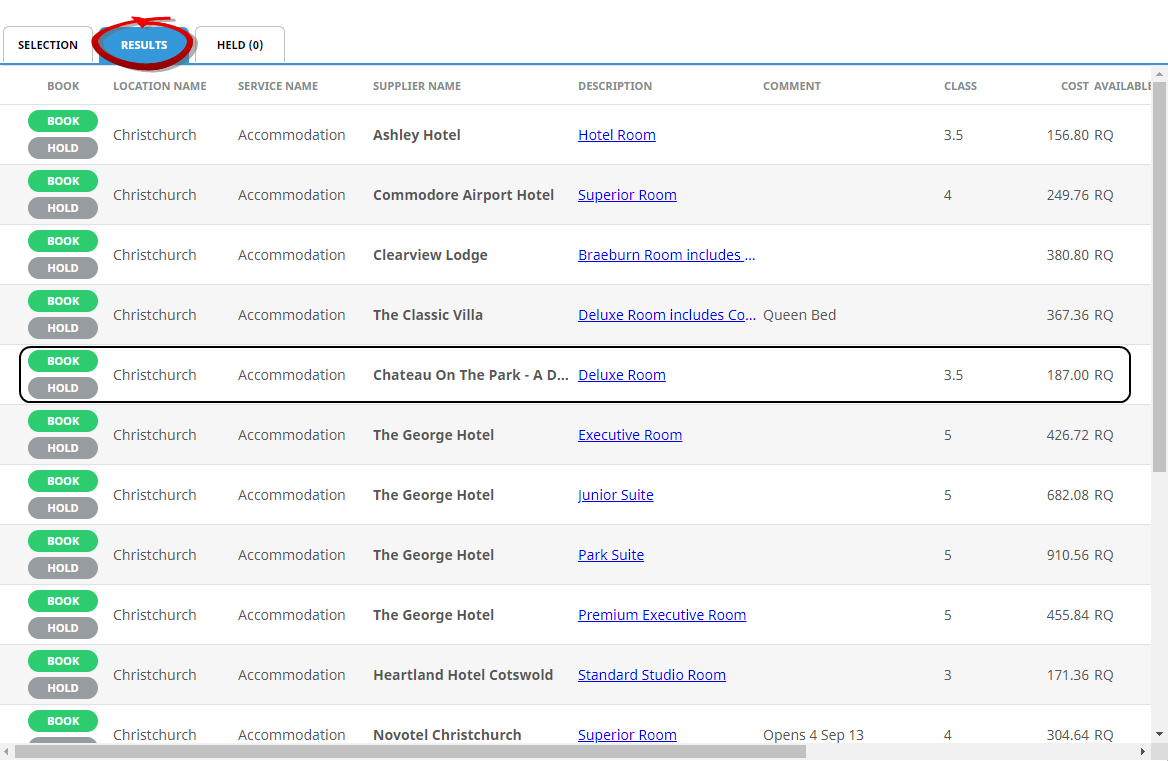Book the Heartland Hotel Cotswold room

point(63,660)
